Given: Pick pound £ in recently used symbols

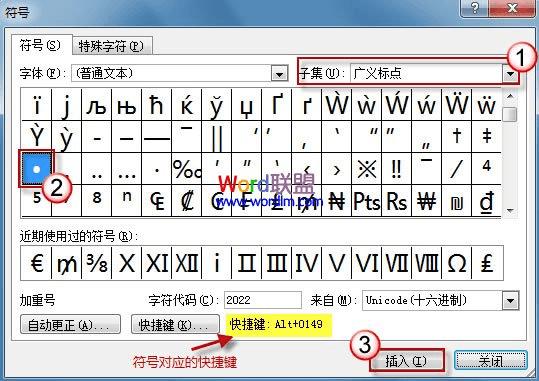Looking at the screenshot, I should [x=487, y=263].
